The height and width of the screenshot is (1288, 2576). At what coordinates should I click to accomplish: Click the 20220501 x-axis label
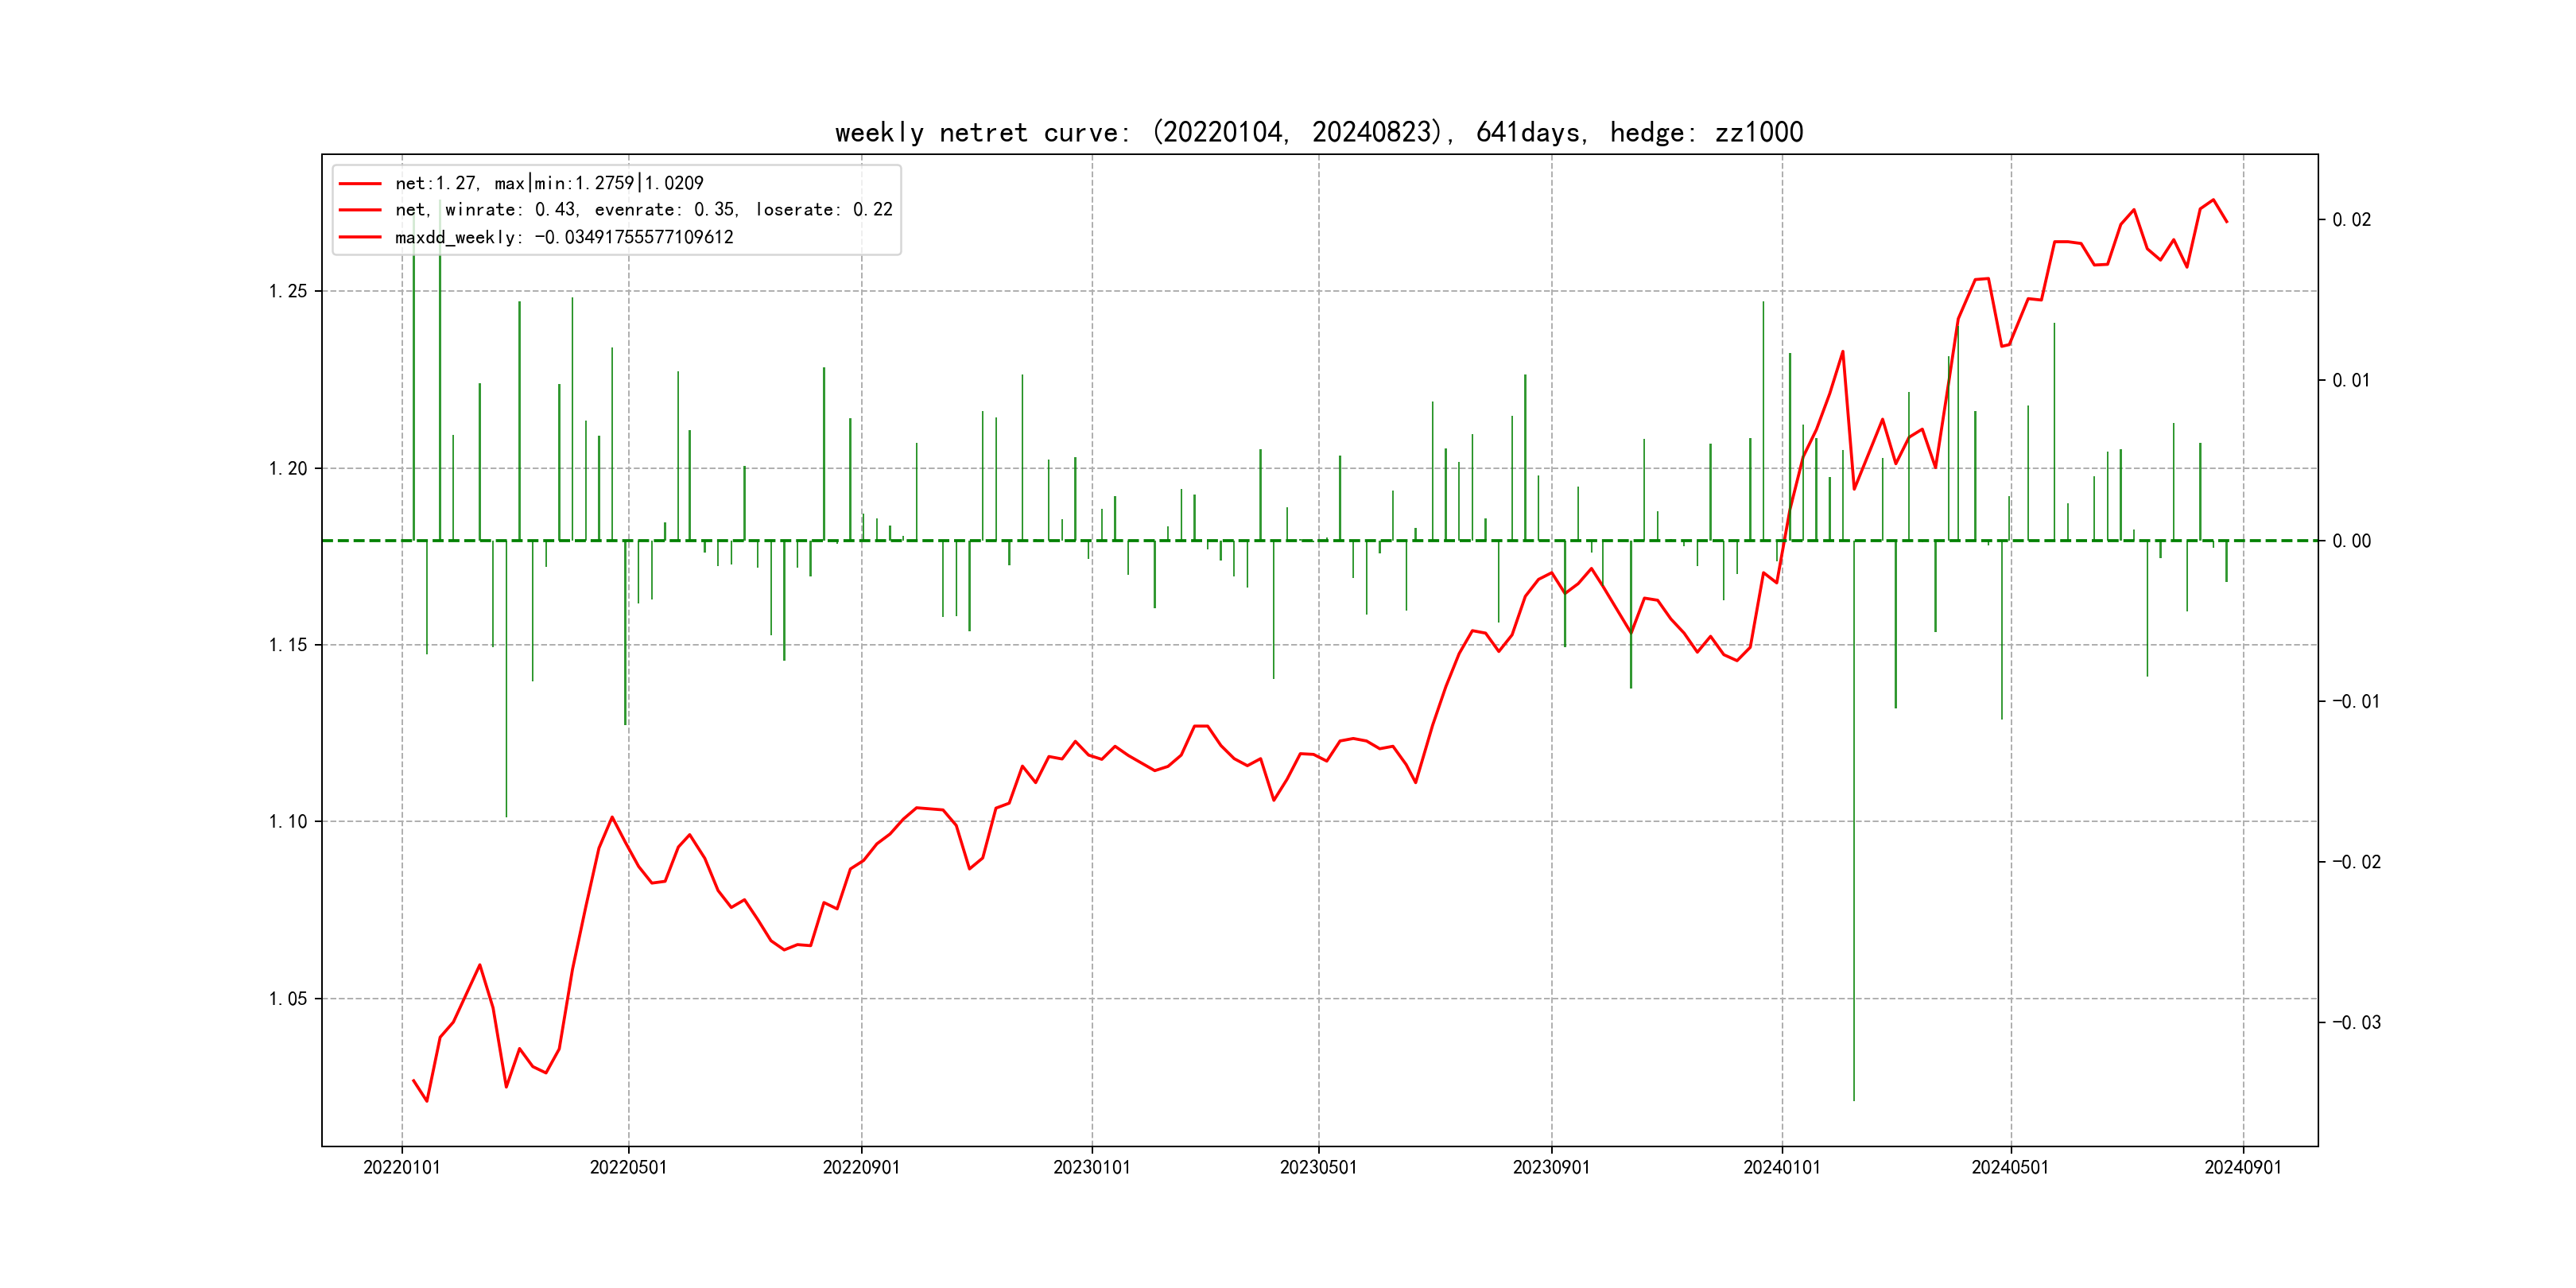click(628, 1167)
